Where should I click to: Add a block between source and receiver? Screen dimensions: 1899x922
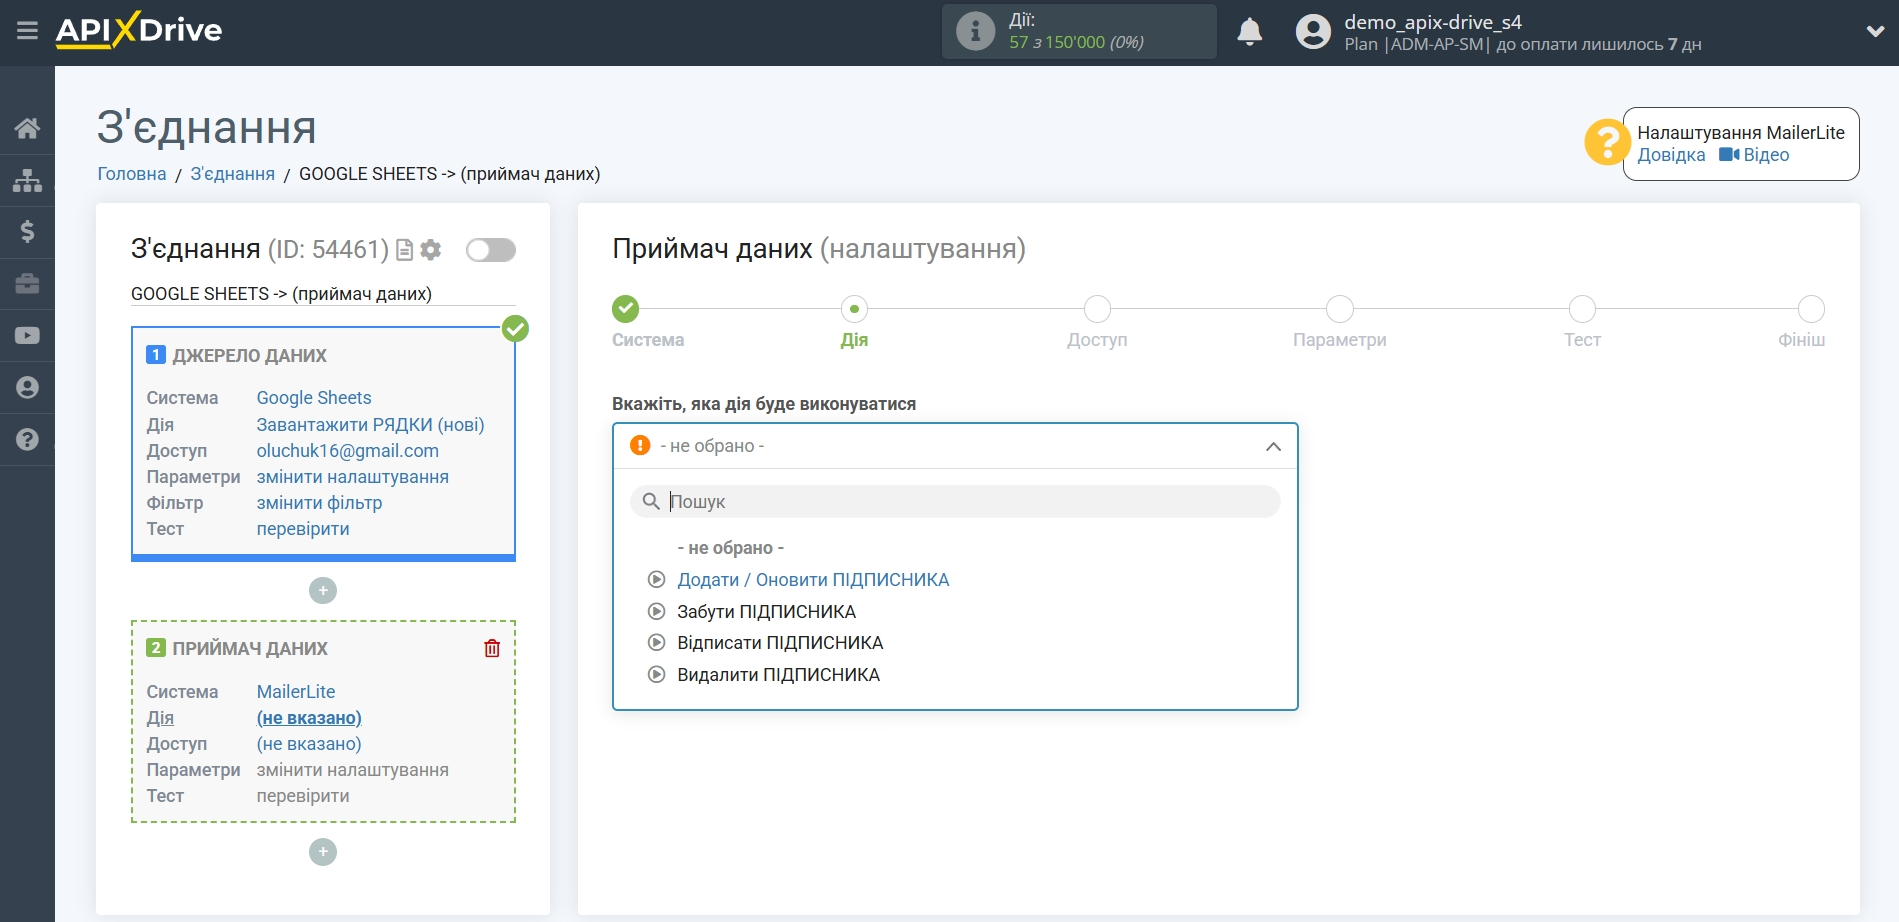tap(323, 591)
